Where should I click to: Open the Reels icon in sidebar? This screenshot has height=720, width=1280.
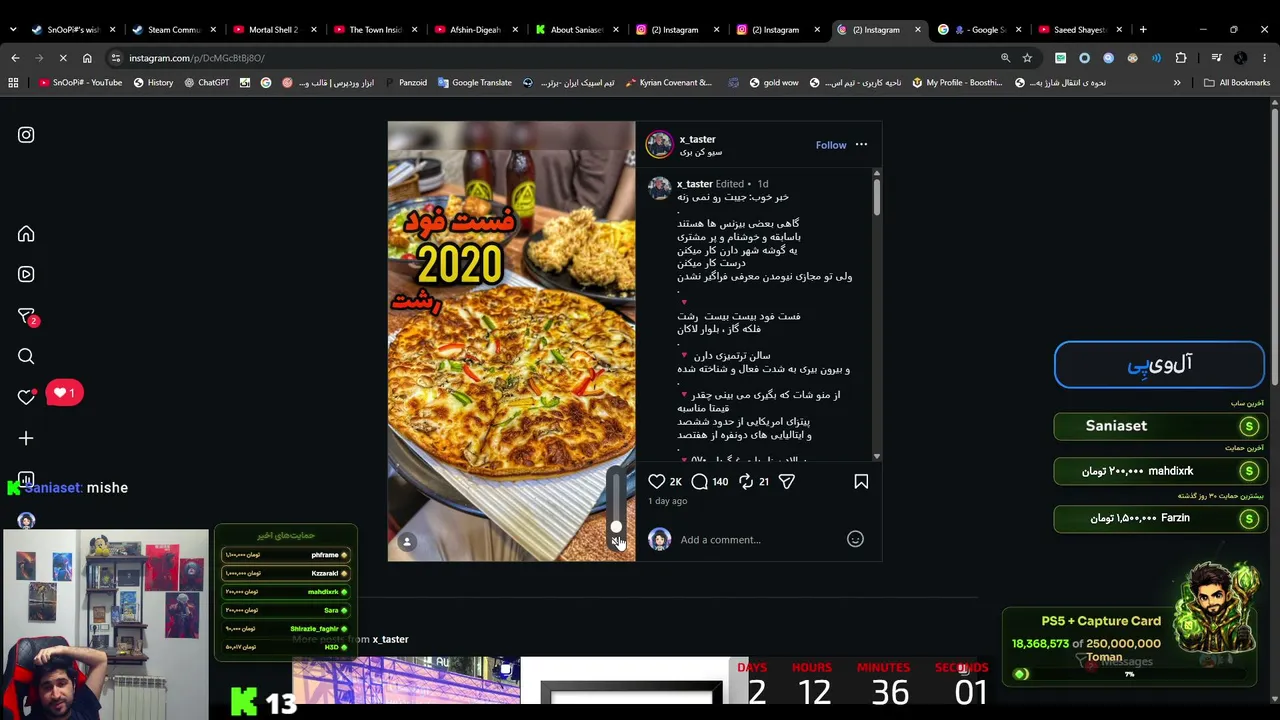click(x=26, y=274)
